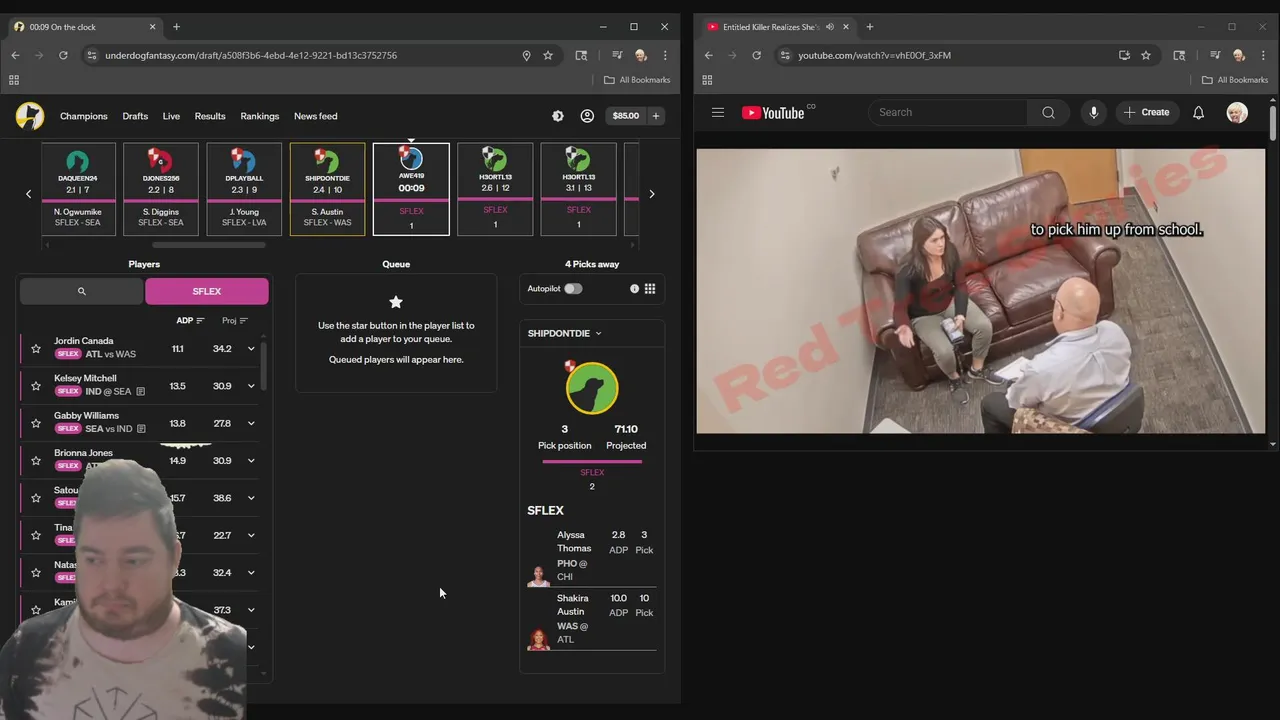Open the Results page
Image resolution: width=1280 pixels, height=720 pixels.
coord(210,116)
